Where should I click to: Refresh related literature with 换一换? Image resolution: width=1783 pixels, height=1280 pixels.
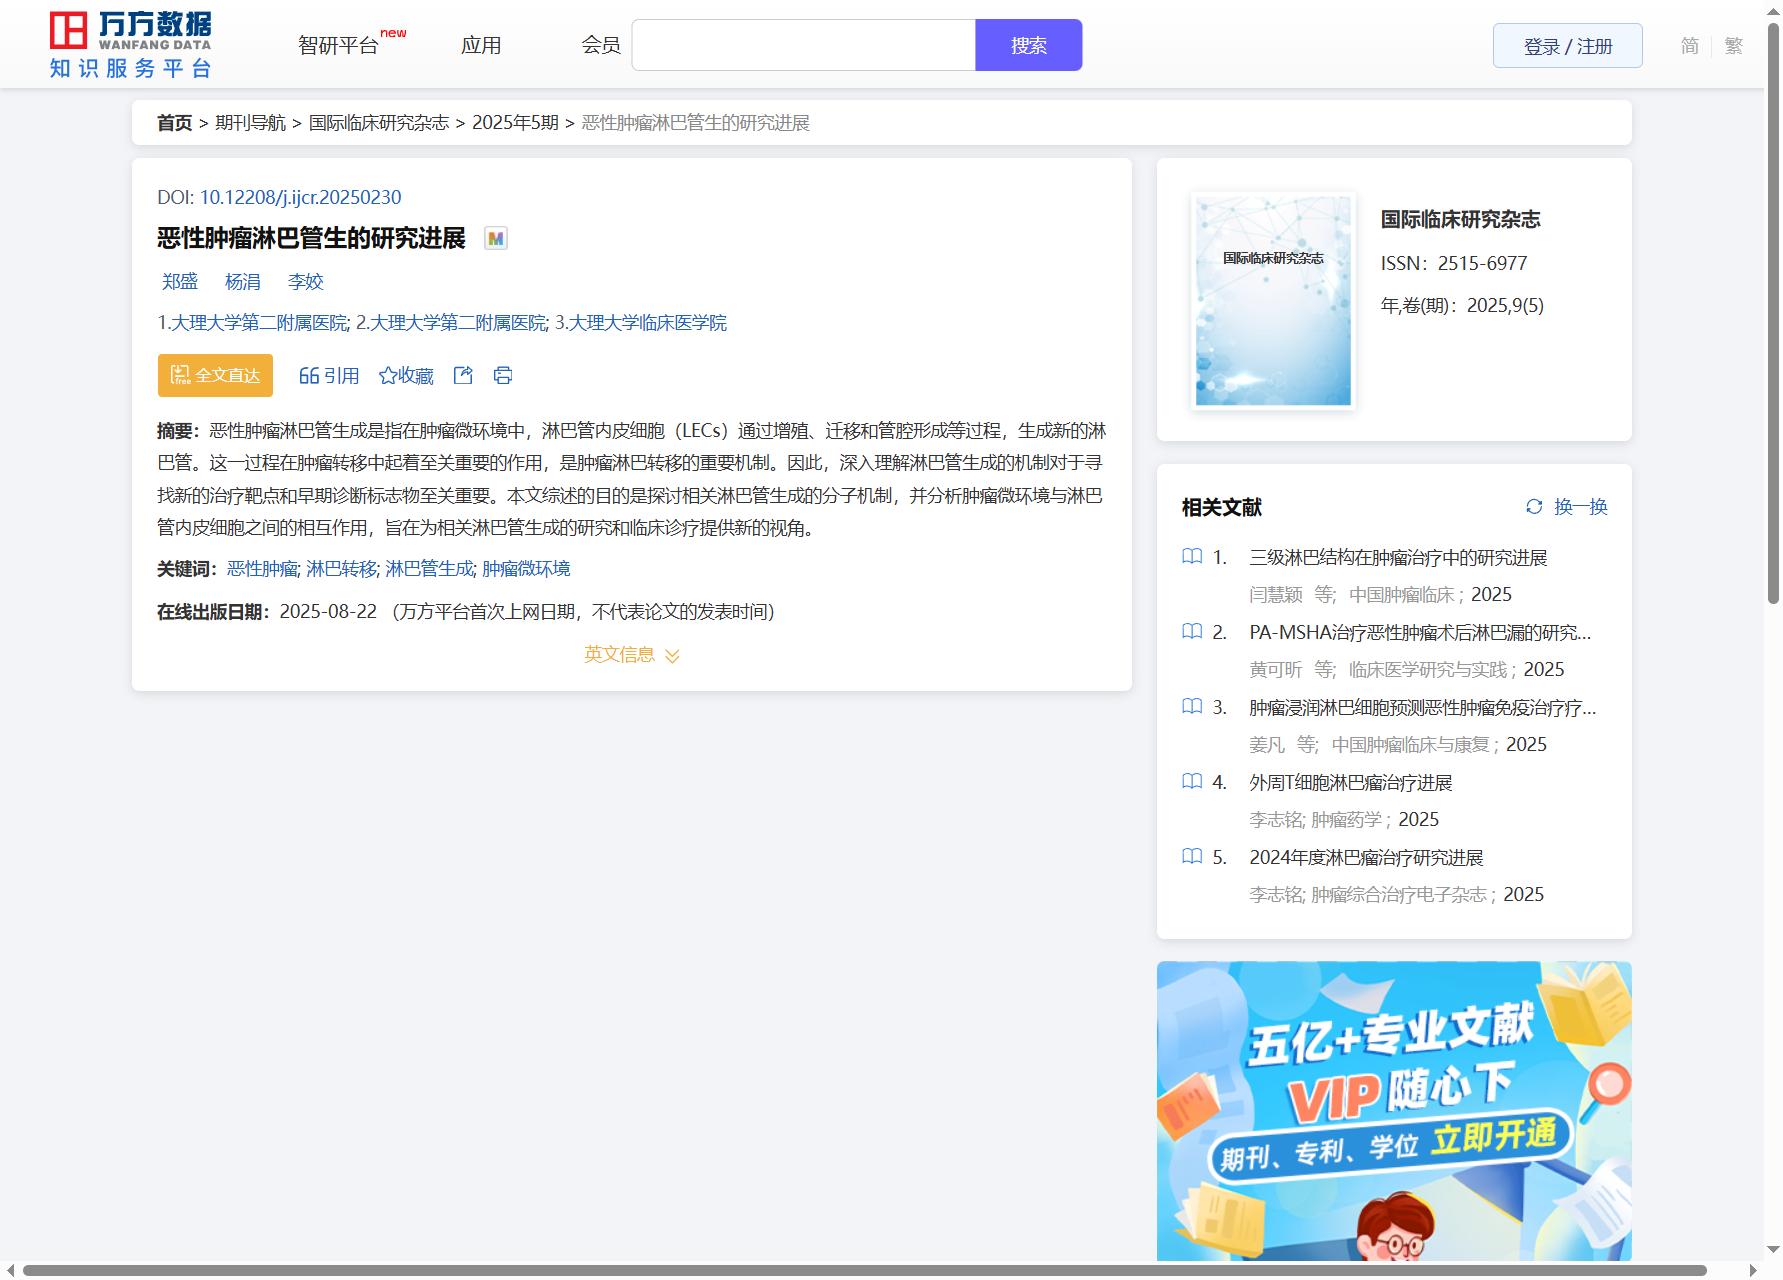pyautogui.click(x=1566, y=507)
